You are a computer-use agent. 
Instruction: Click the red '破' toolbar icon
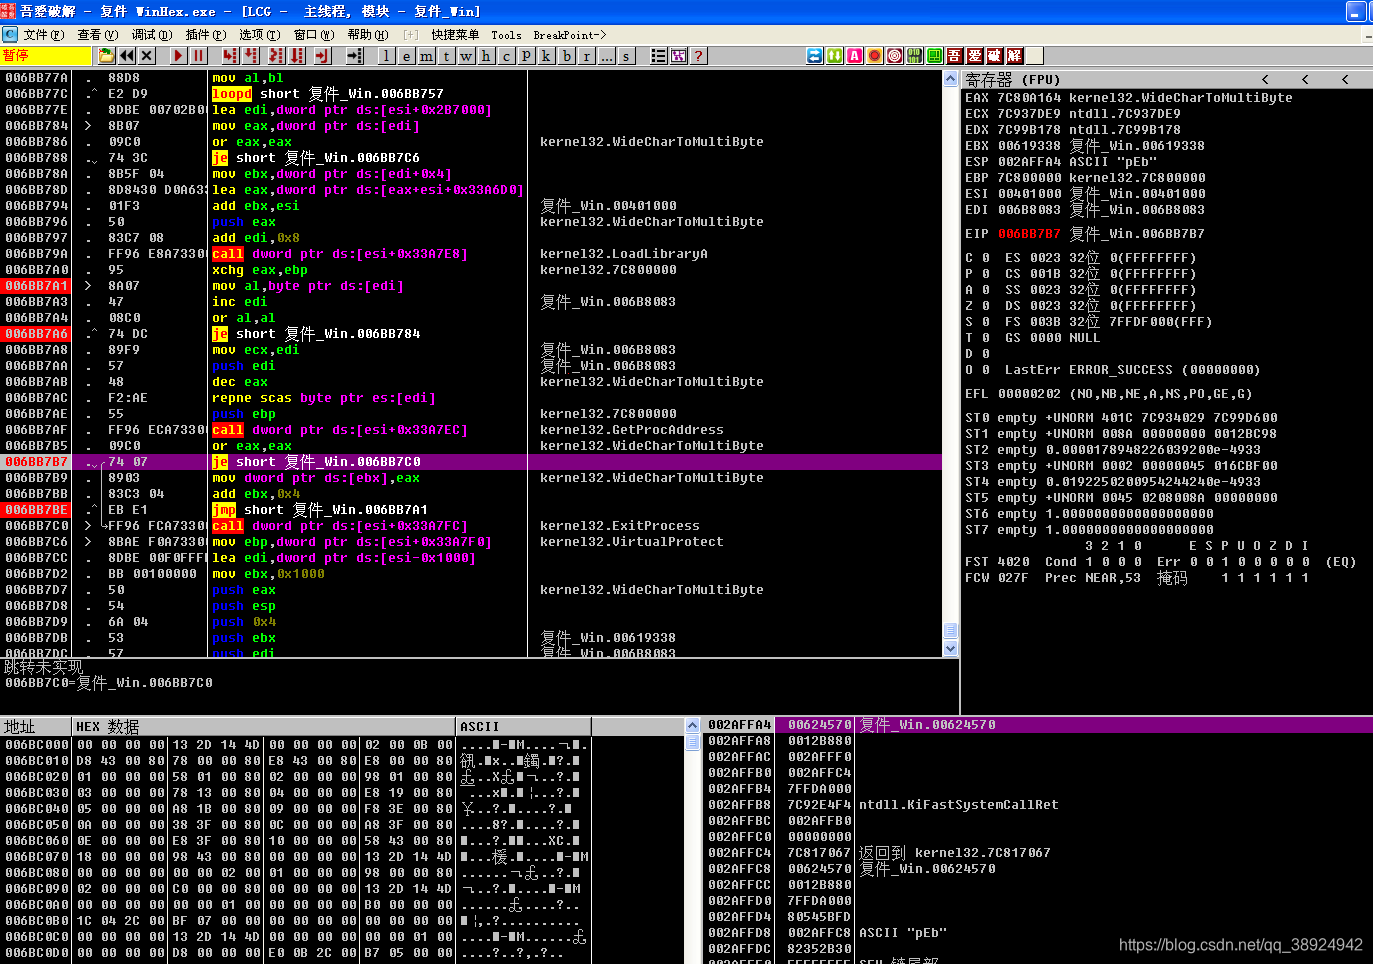[x=995, y=56]
